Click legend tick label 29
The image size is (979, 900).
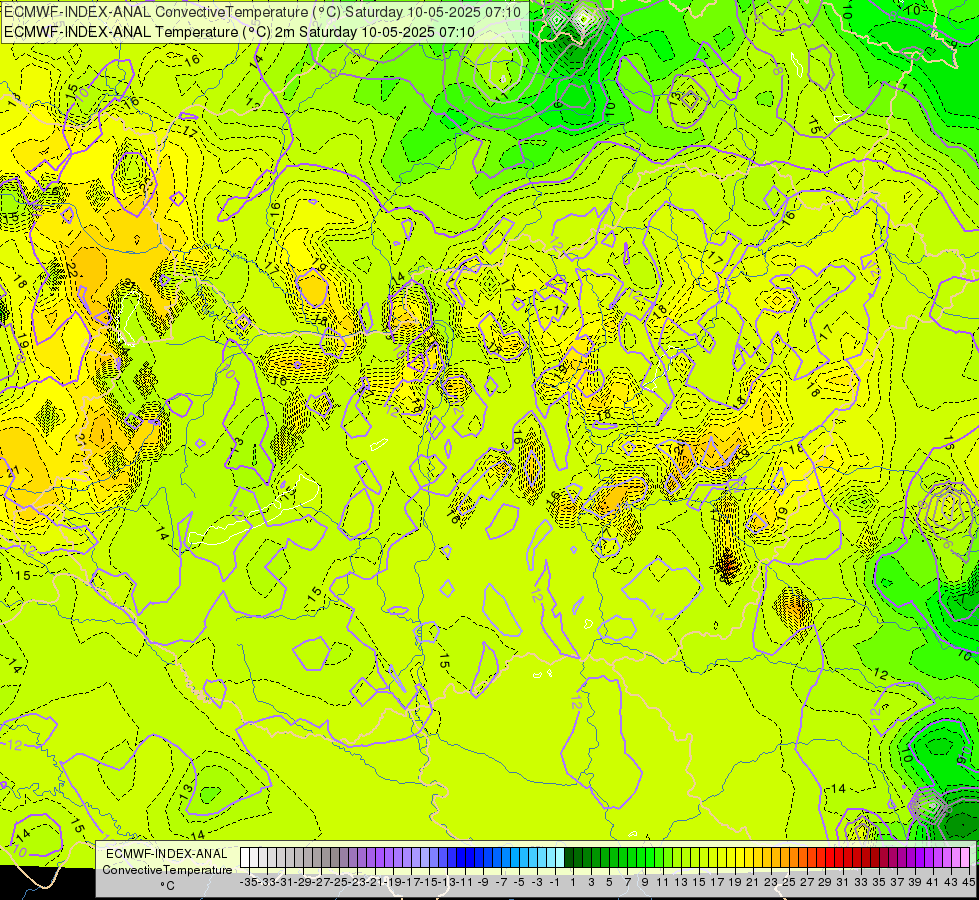pyautogui.click(x=825, y=882)
